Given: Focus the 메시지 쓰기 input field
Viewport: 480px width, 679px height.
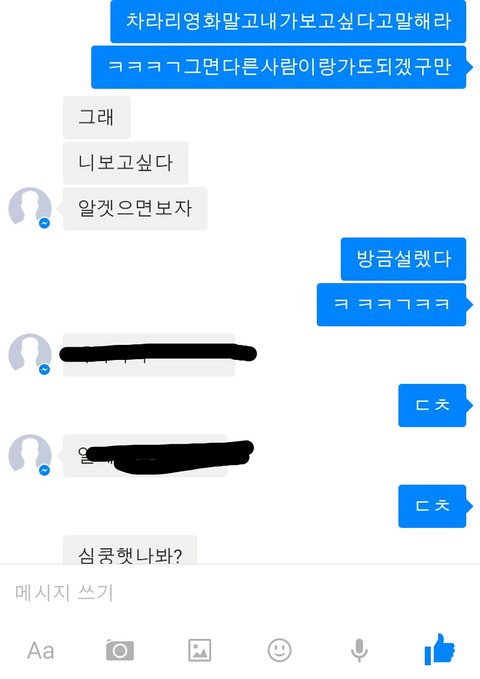Looking at the screenshot, I should [x=240, y=592].
